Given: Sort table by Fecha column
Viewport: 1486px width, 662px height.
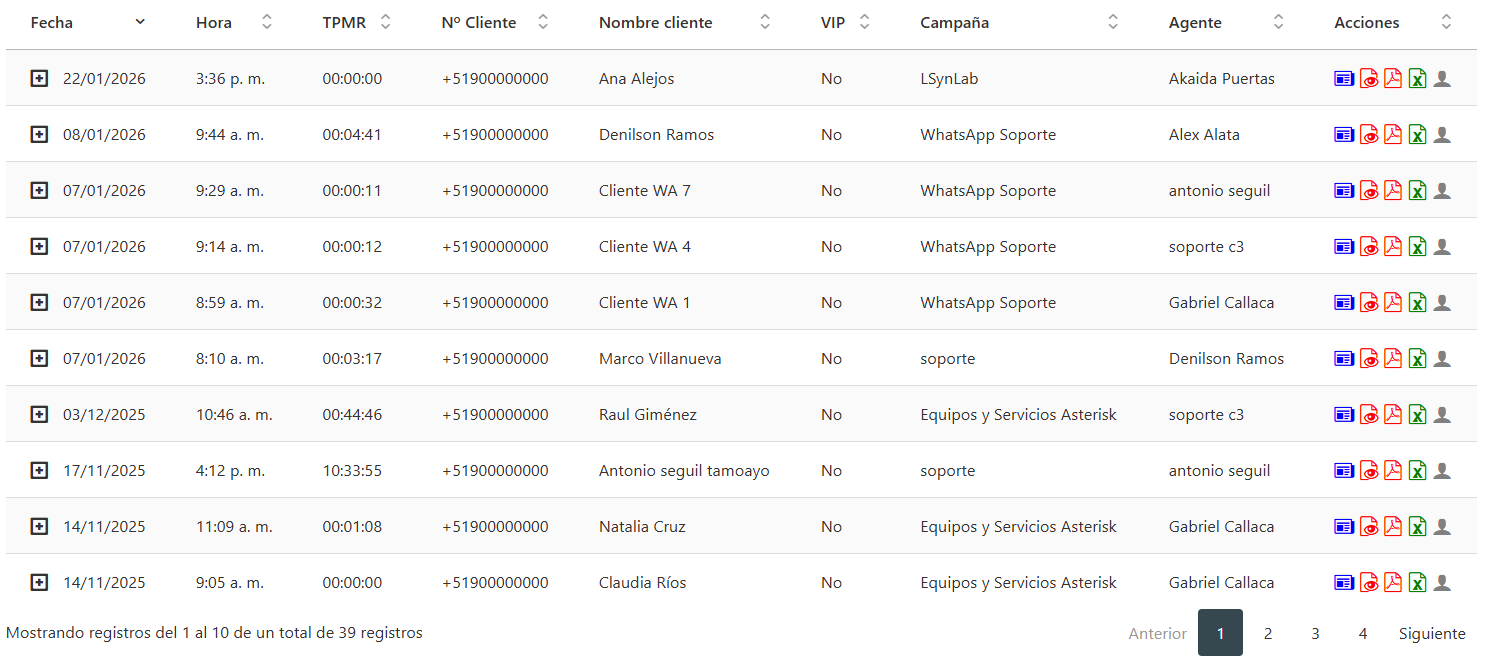Looking at the screenshot, I should [x=140, y=23].
